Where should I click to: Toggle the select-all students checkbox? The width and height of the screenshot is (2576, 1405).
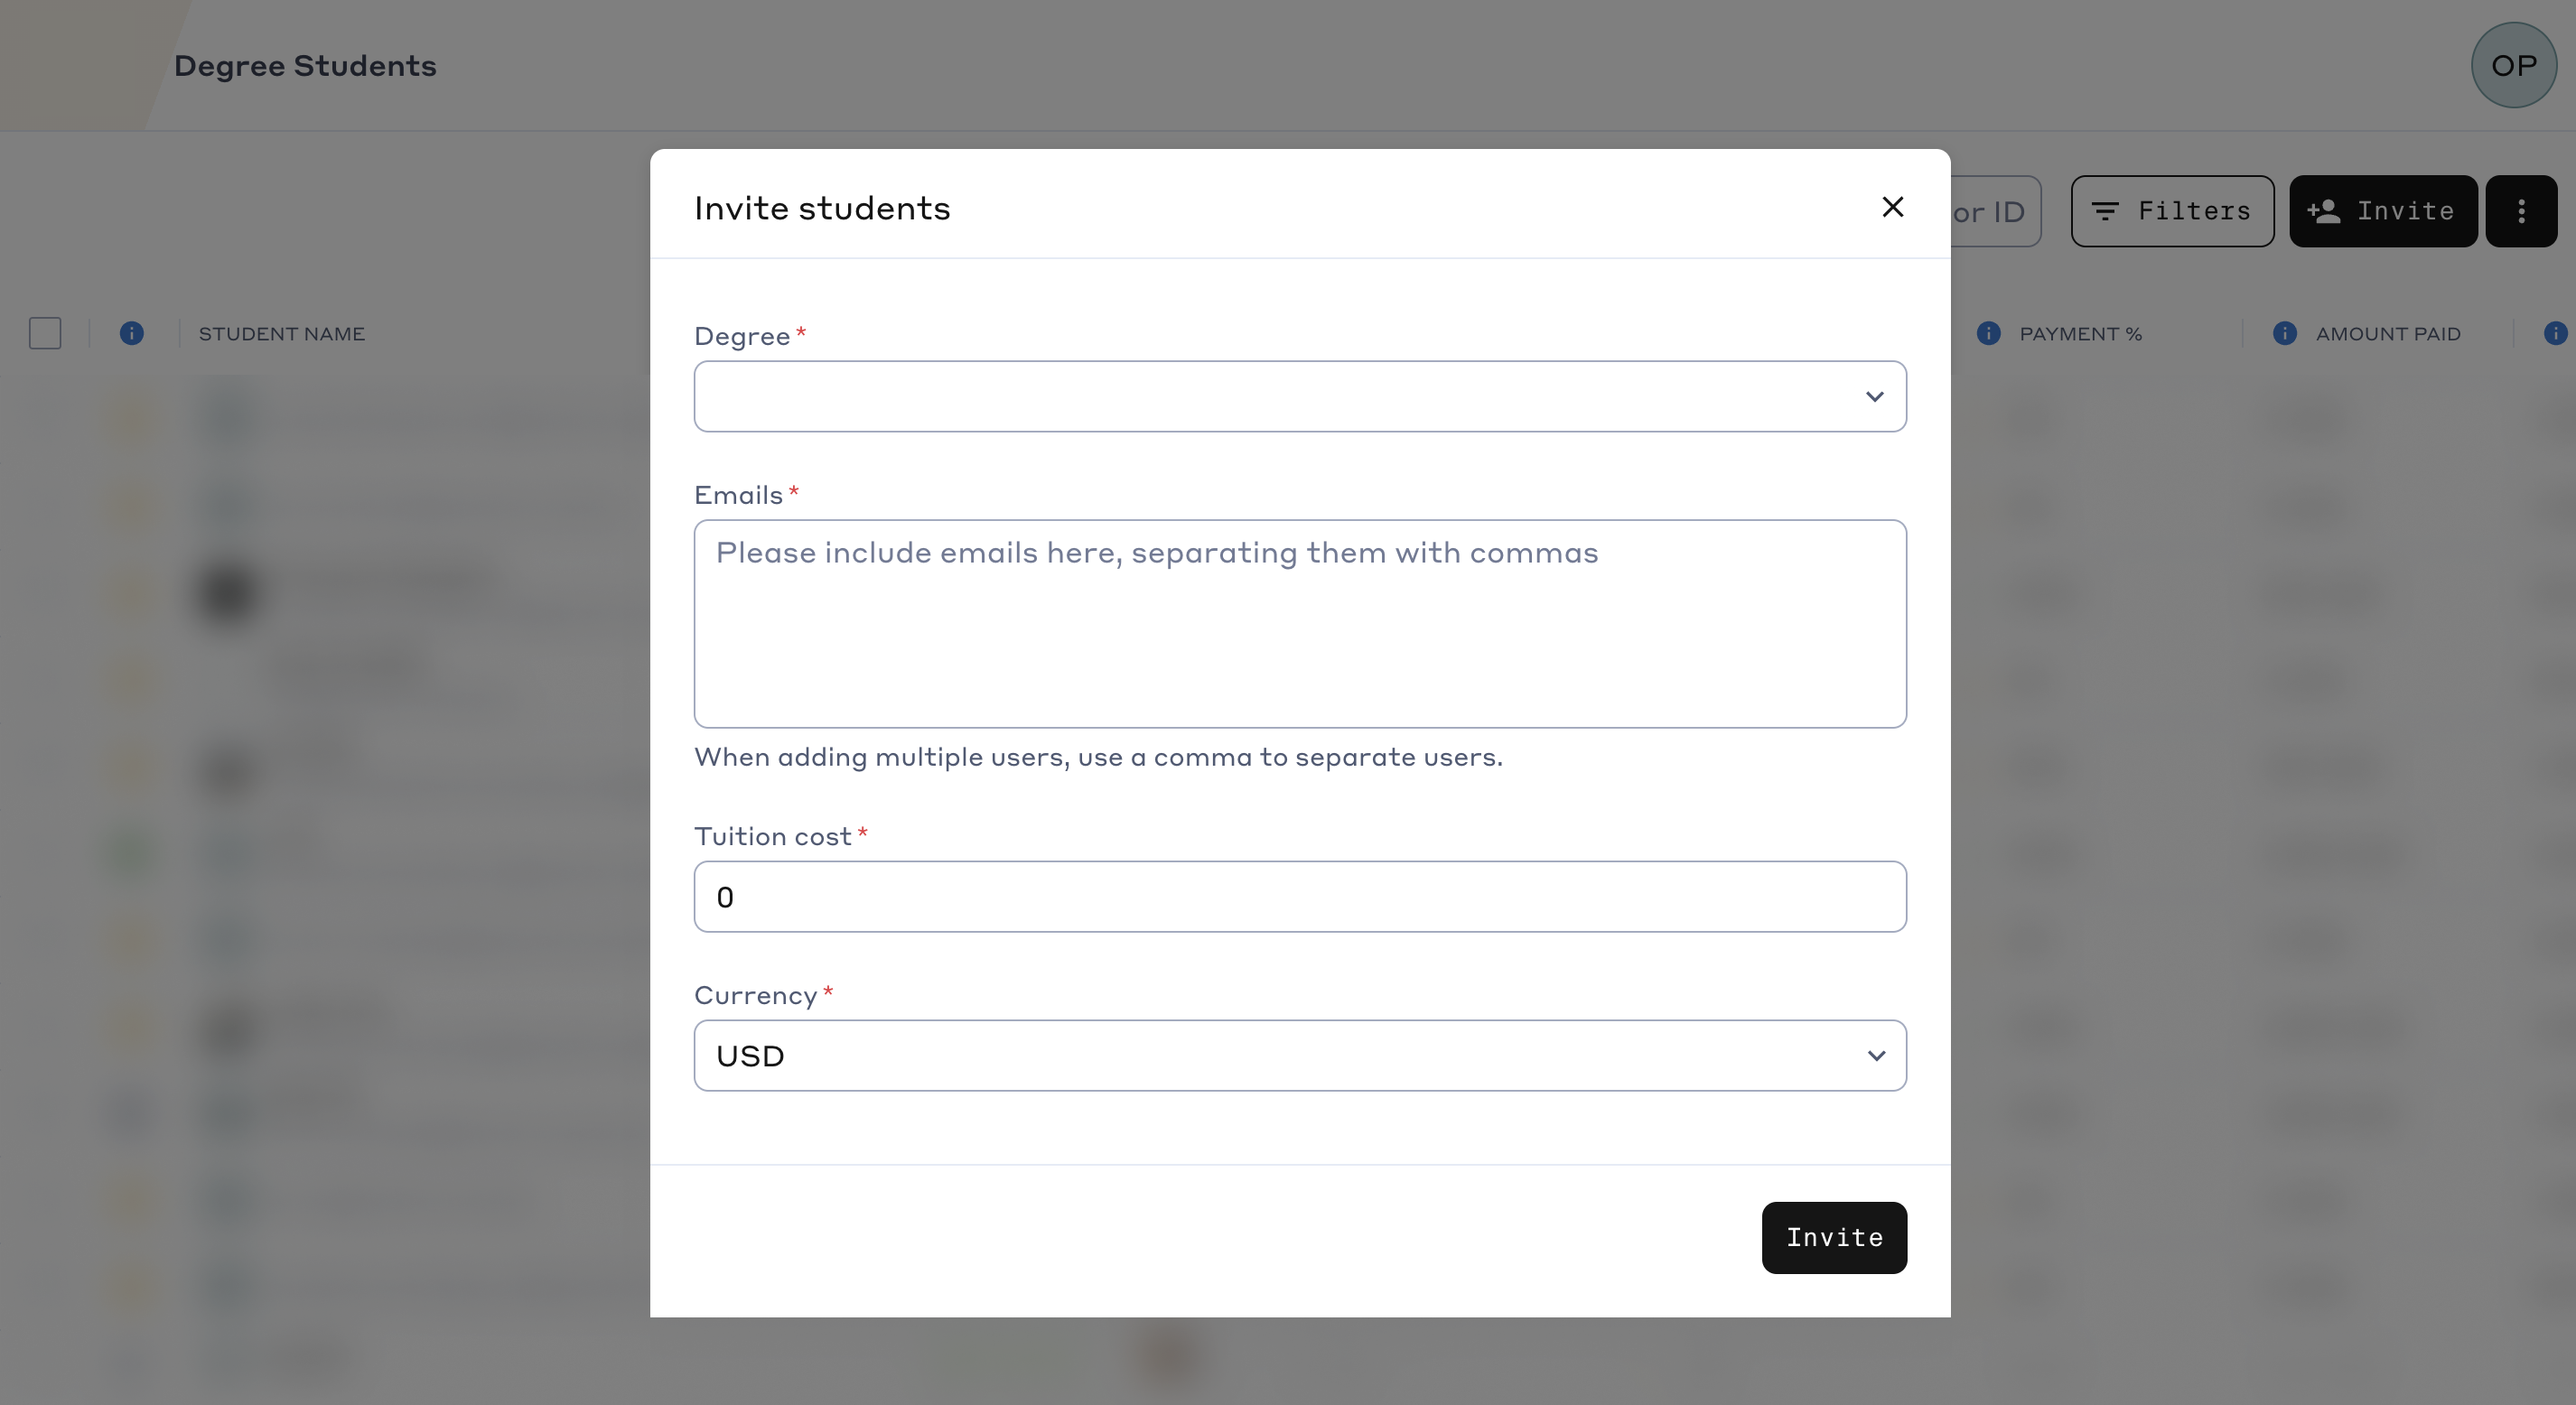(45, 333)
